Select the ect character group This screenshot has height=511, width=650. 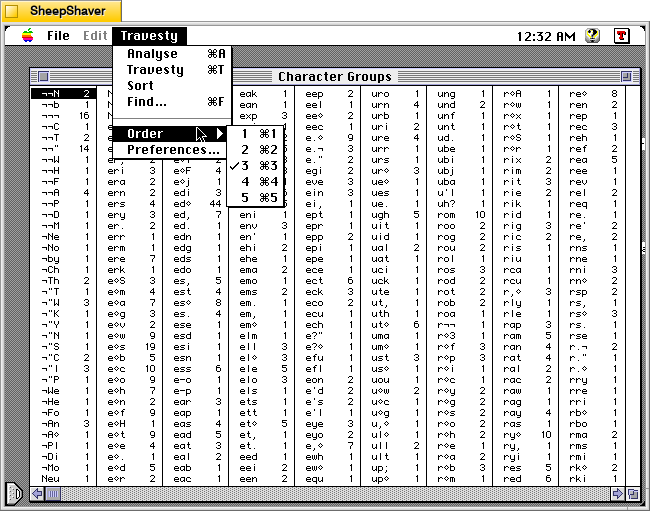click(x=327, y=281)
